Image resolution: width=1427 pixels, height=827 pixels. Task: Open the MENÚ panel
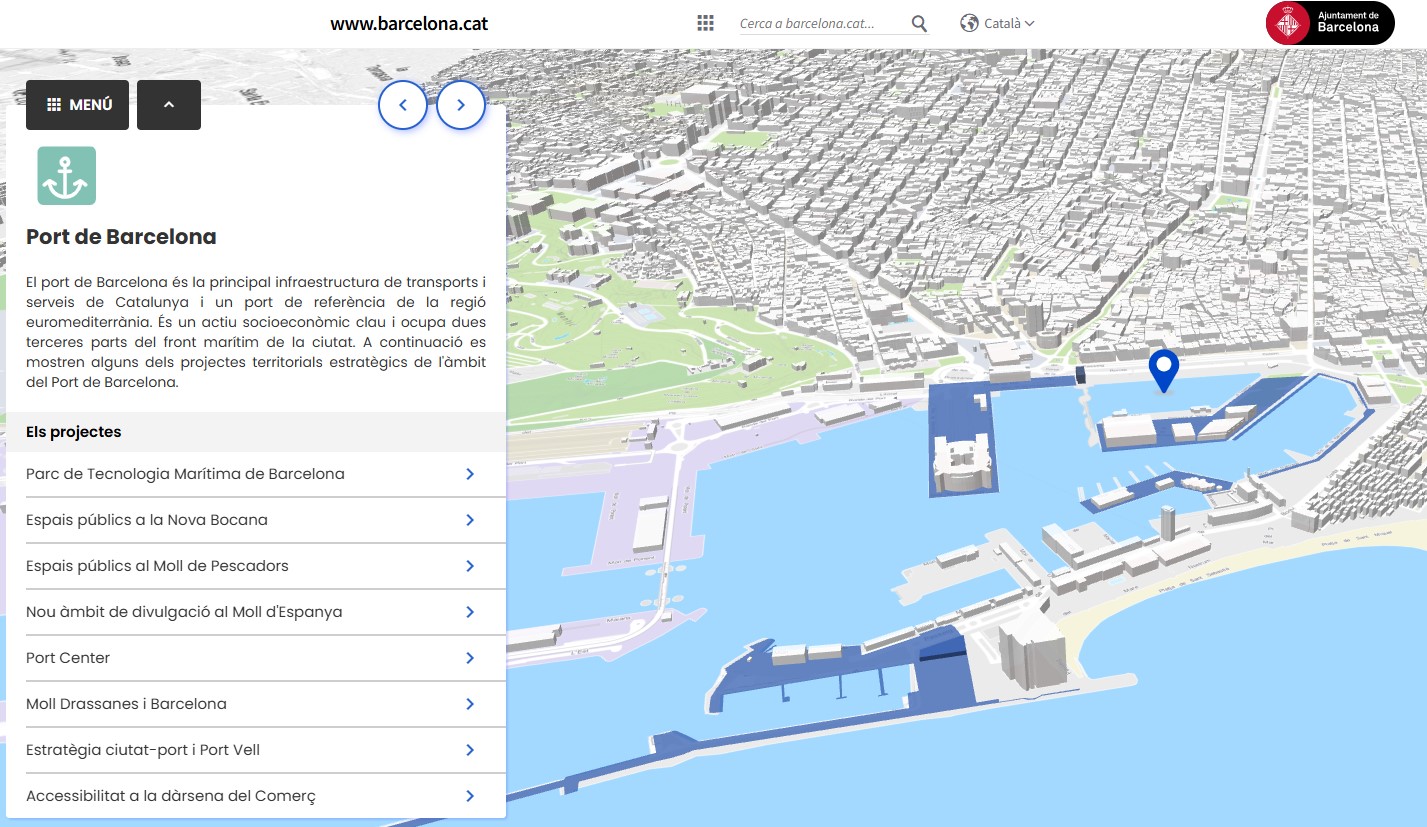77,104
